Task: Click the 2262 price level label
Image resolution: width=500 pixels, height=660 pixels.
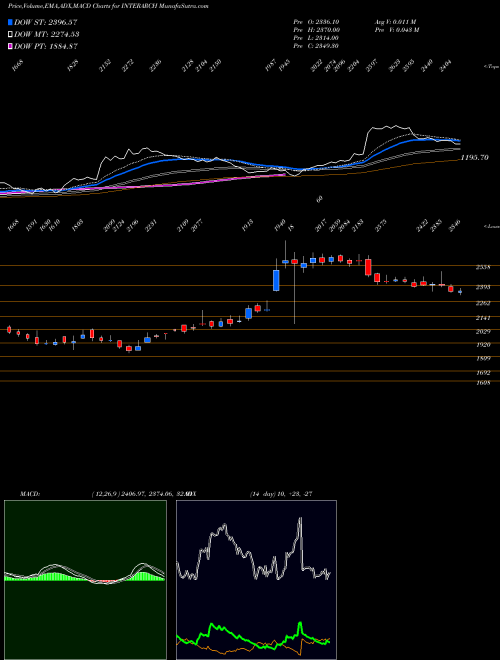Action: [x=483, y=303]
